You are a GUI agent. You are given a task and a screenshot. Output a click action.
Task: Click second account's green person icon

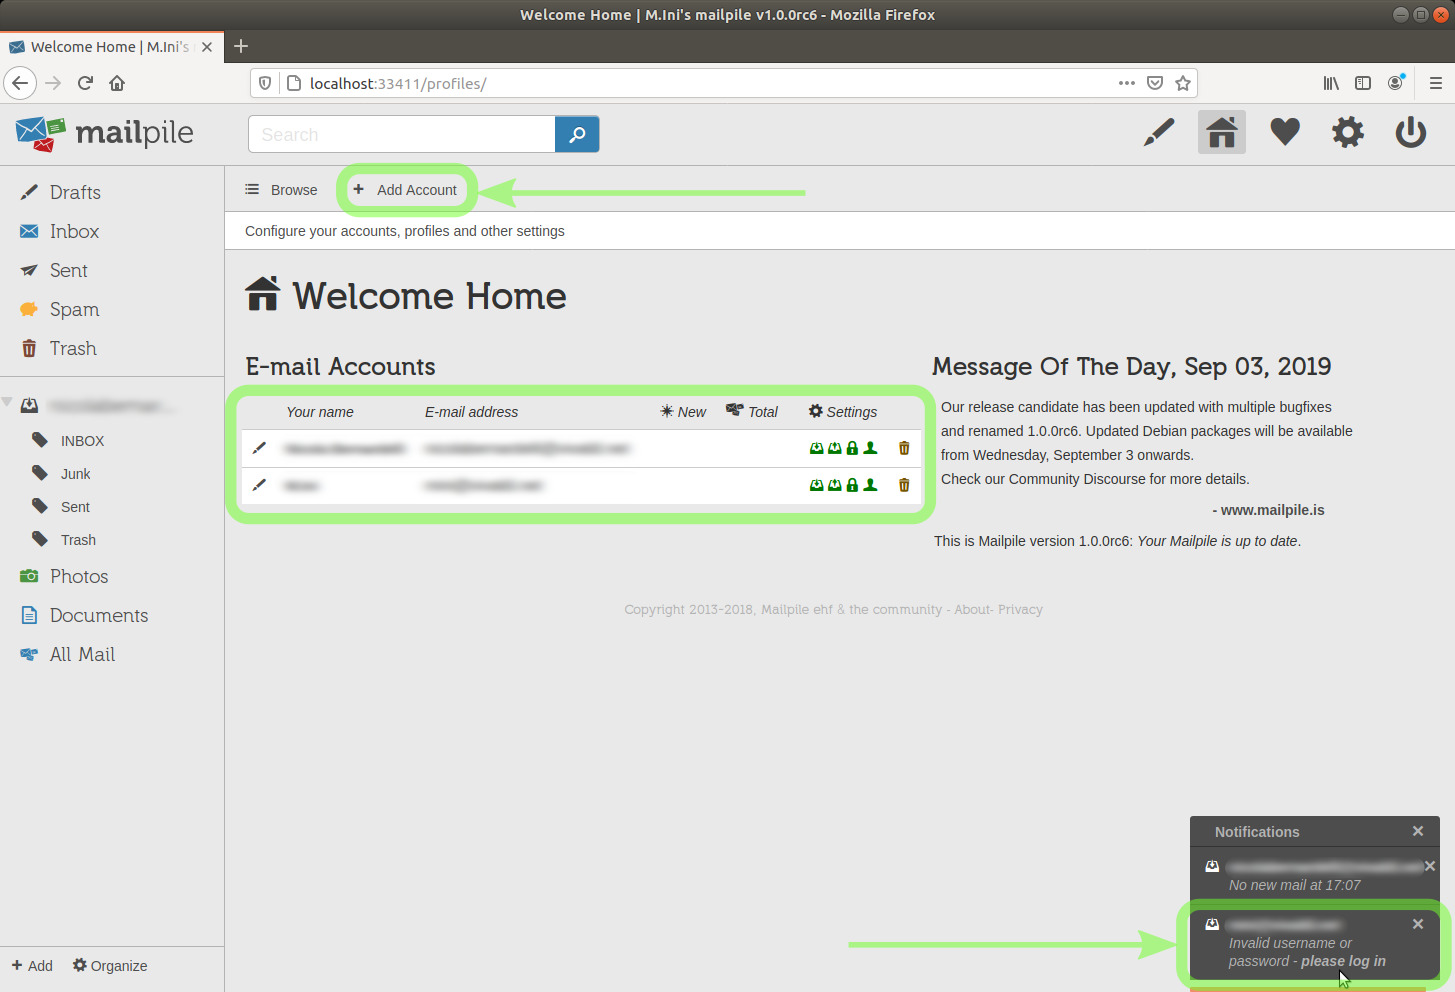point(870,485)
